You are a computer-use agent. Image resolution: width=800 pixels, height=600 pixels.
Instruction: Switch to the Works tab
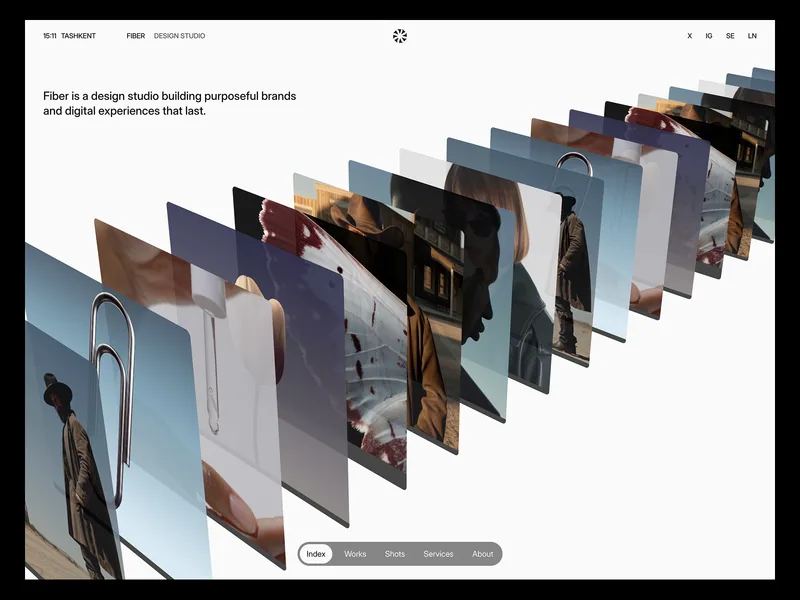click(x=355, y=554)
